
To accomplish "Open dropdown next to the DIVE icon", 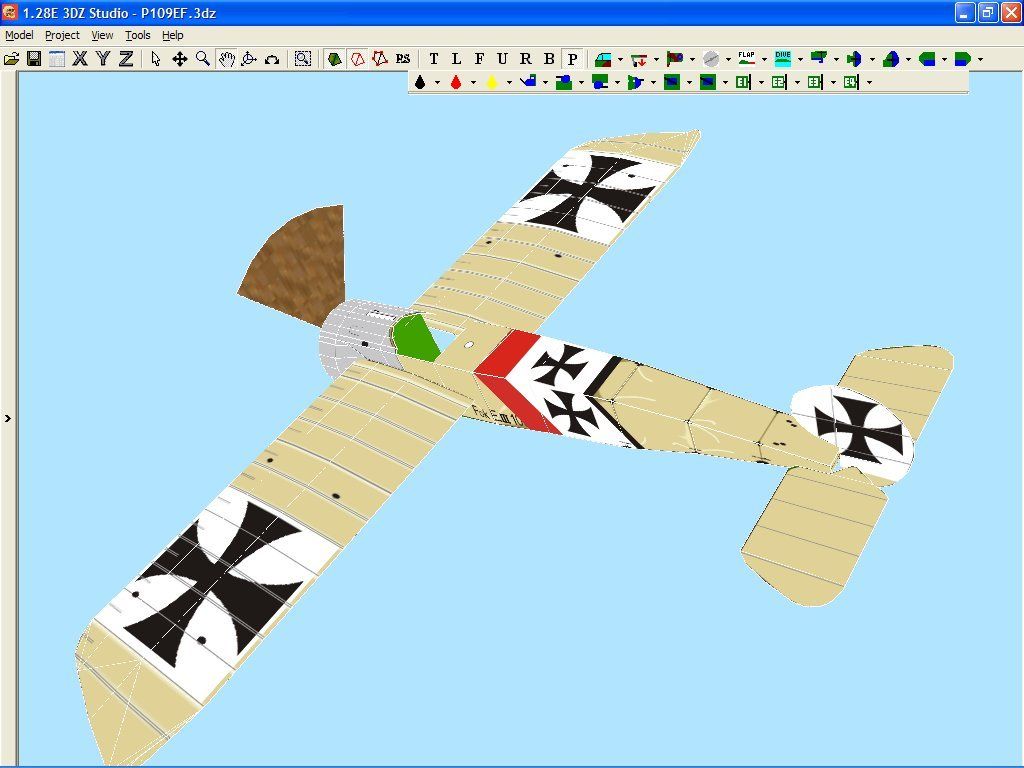I will (800, 60).
